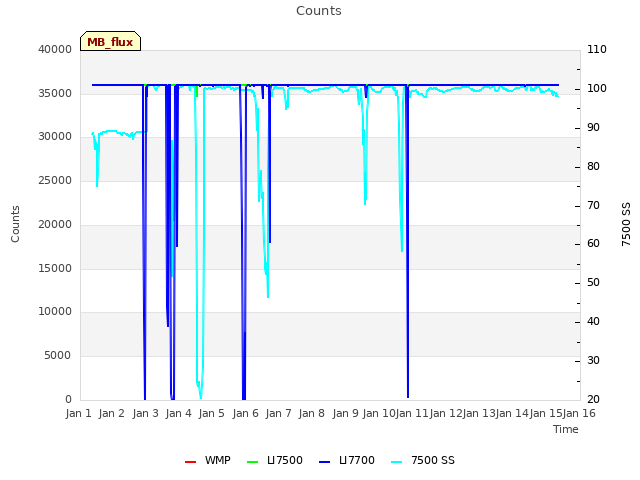Click the 40000 left axis label
Screen dimensions: 640x480
tap(55, 49)
